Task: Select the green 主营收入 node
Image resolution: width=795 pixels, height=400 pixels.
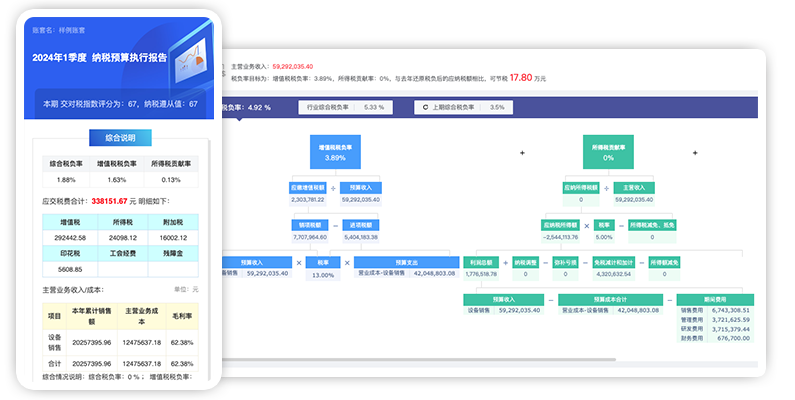Action: click(x=634, y=188)
